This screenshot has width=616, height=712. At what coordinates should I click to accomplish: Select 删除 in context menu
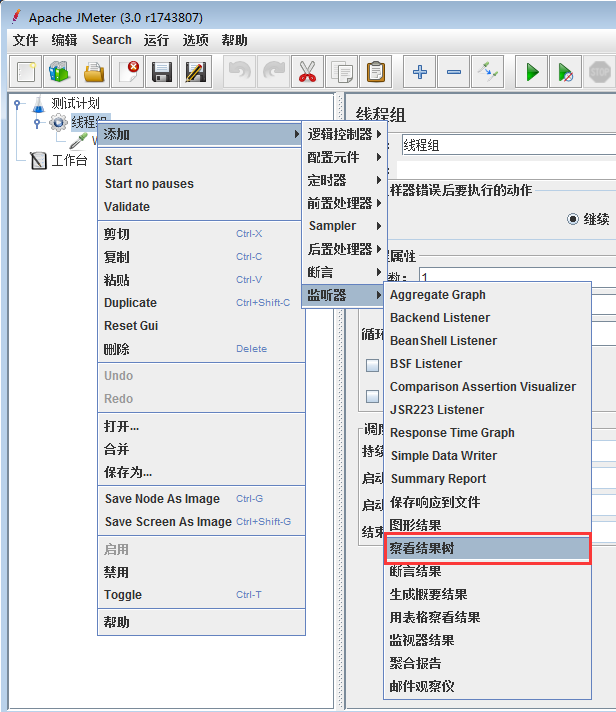point(202,349)
